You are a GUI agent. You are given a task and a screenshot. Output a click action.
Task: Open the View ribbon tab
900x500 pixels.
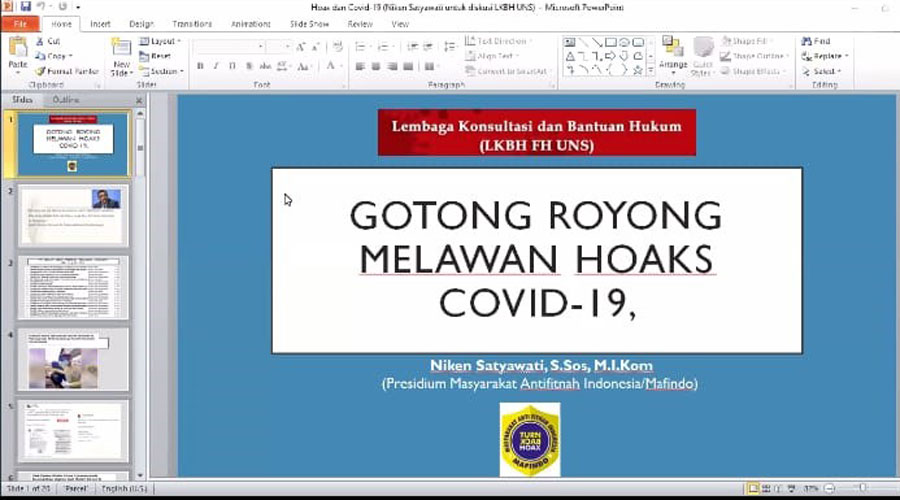[x=400, y=24]
